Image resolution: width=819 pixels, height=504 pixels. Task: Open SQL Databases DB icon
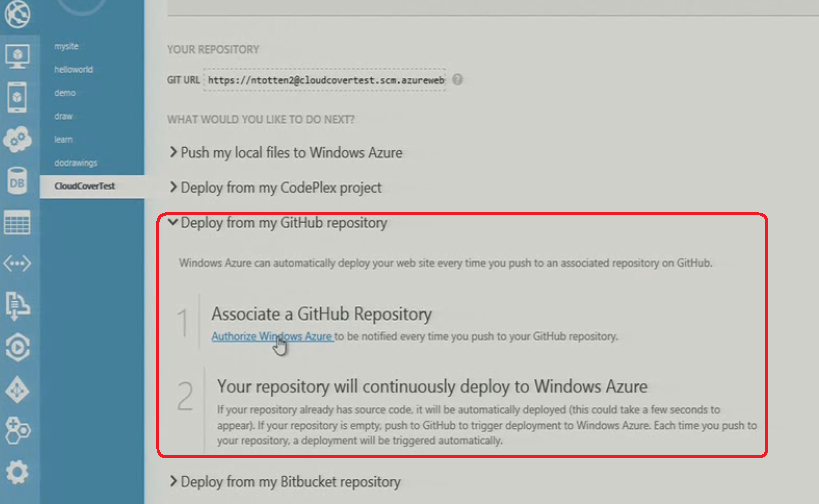click(17, 181)
